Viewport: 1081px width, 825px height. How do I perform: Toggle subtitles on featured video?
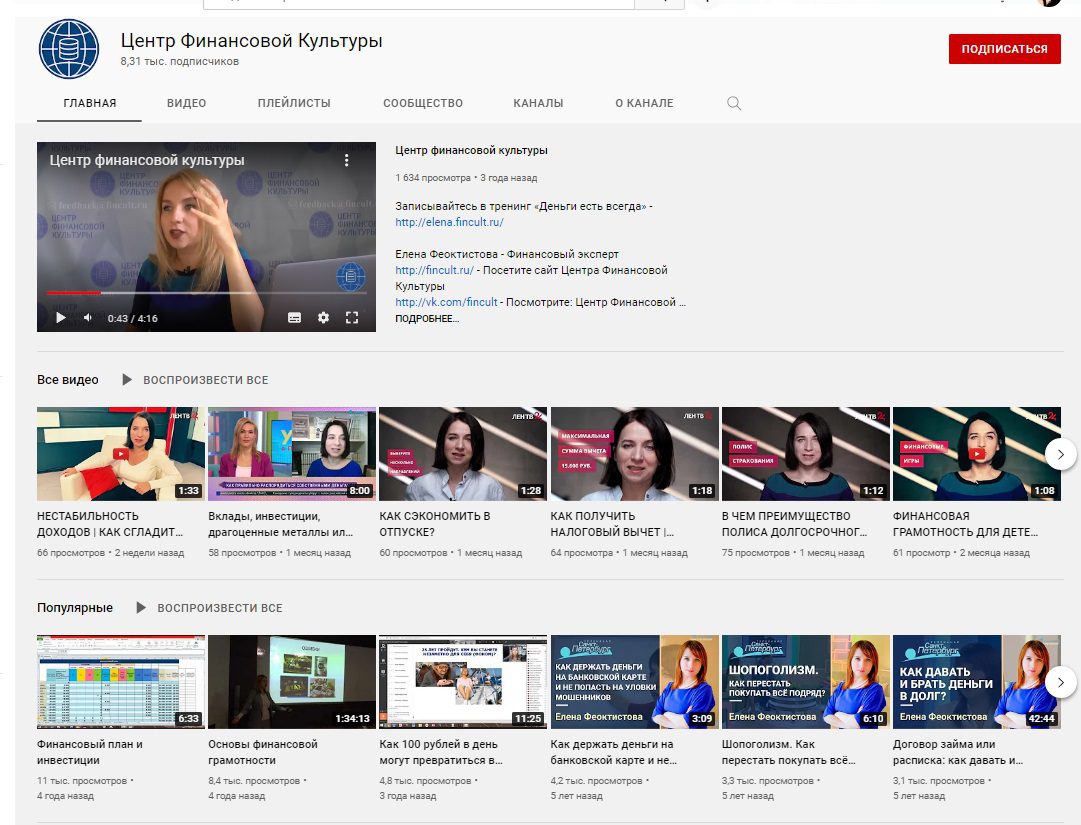294,318
